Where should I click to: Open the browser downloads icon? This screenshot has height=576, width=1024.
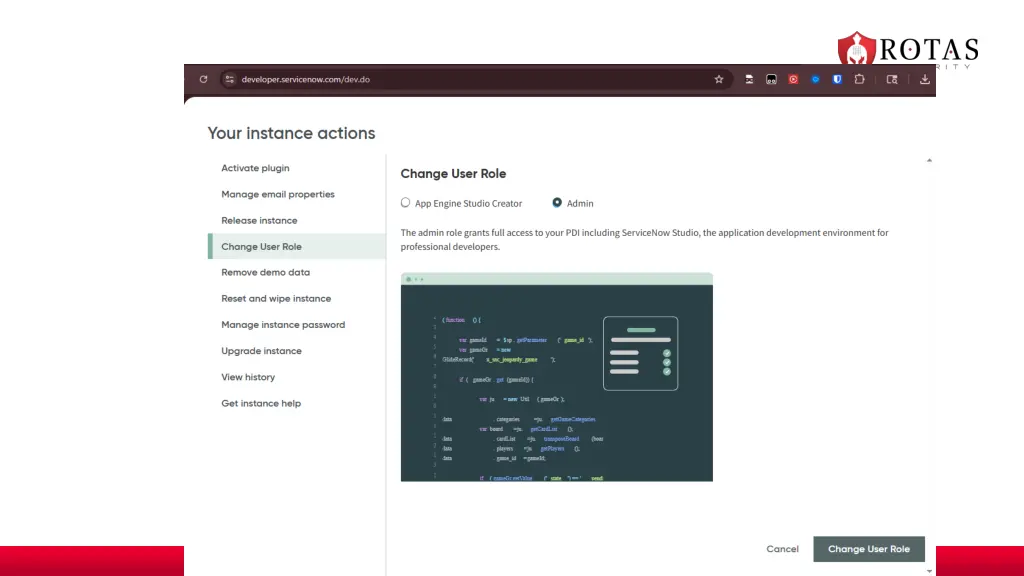pos(925,79)
